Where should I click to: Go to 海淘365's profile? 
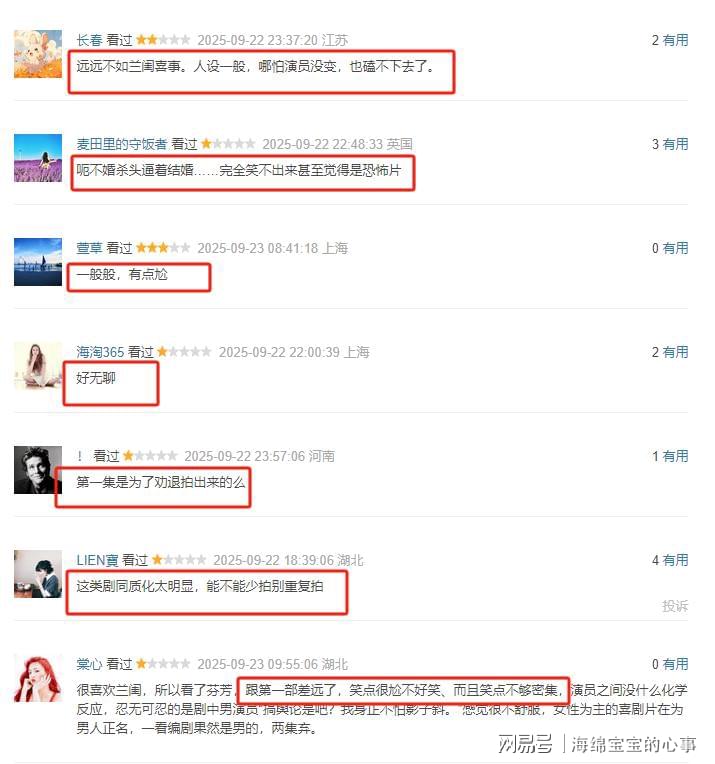(x=100, y=352)
